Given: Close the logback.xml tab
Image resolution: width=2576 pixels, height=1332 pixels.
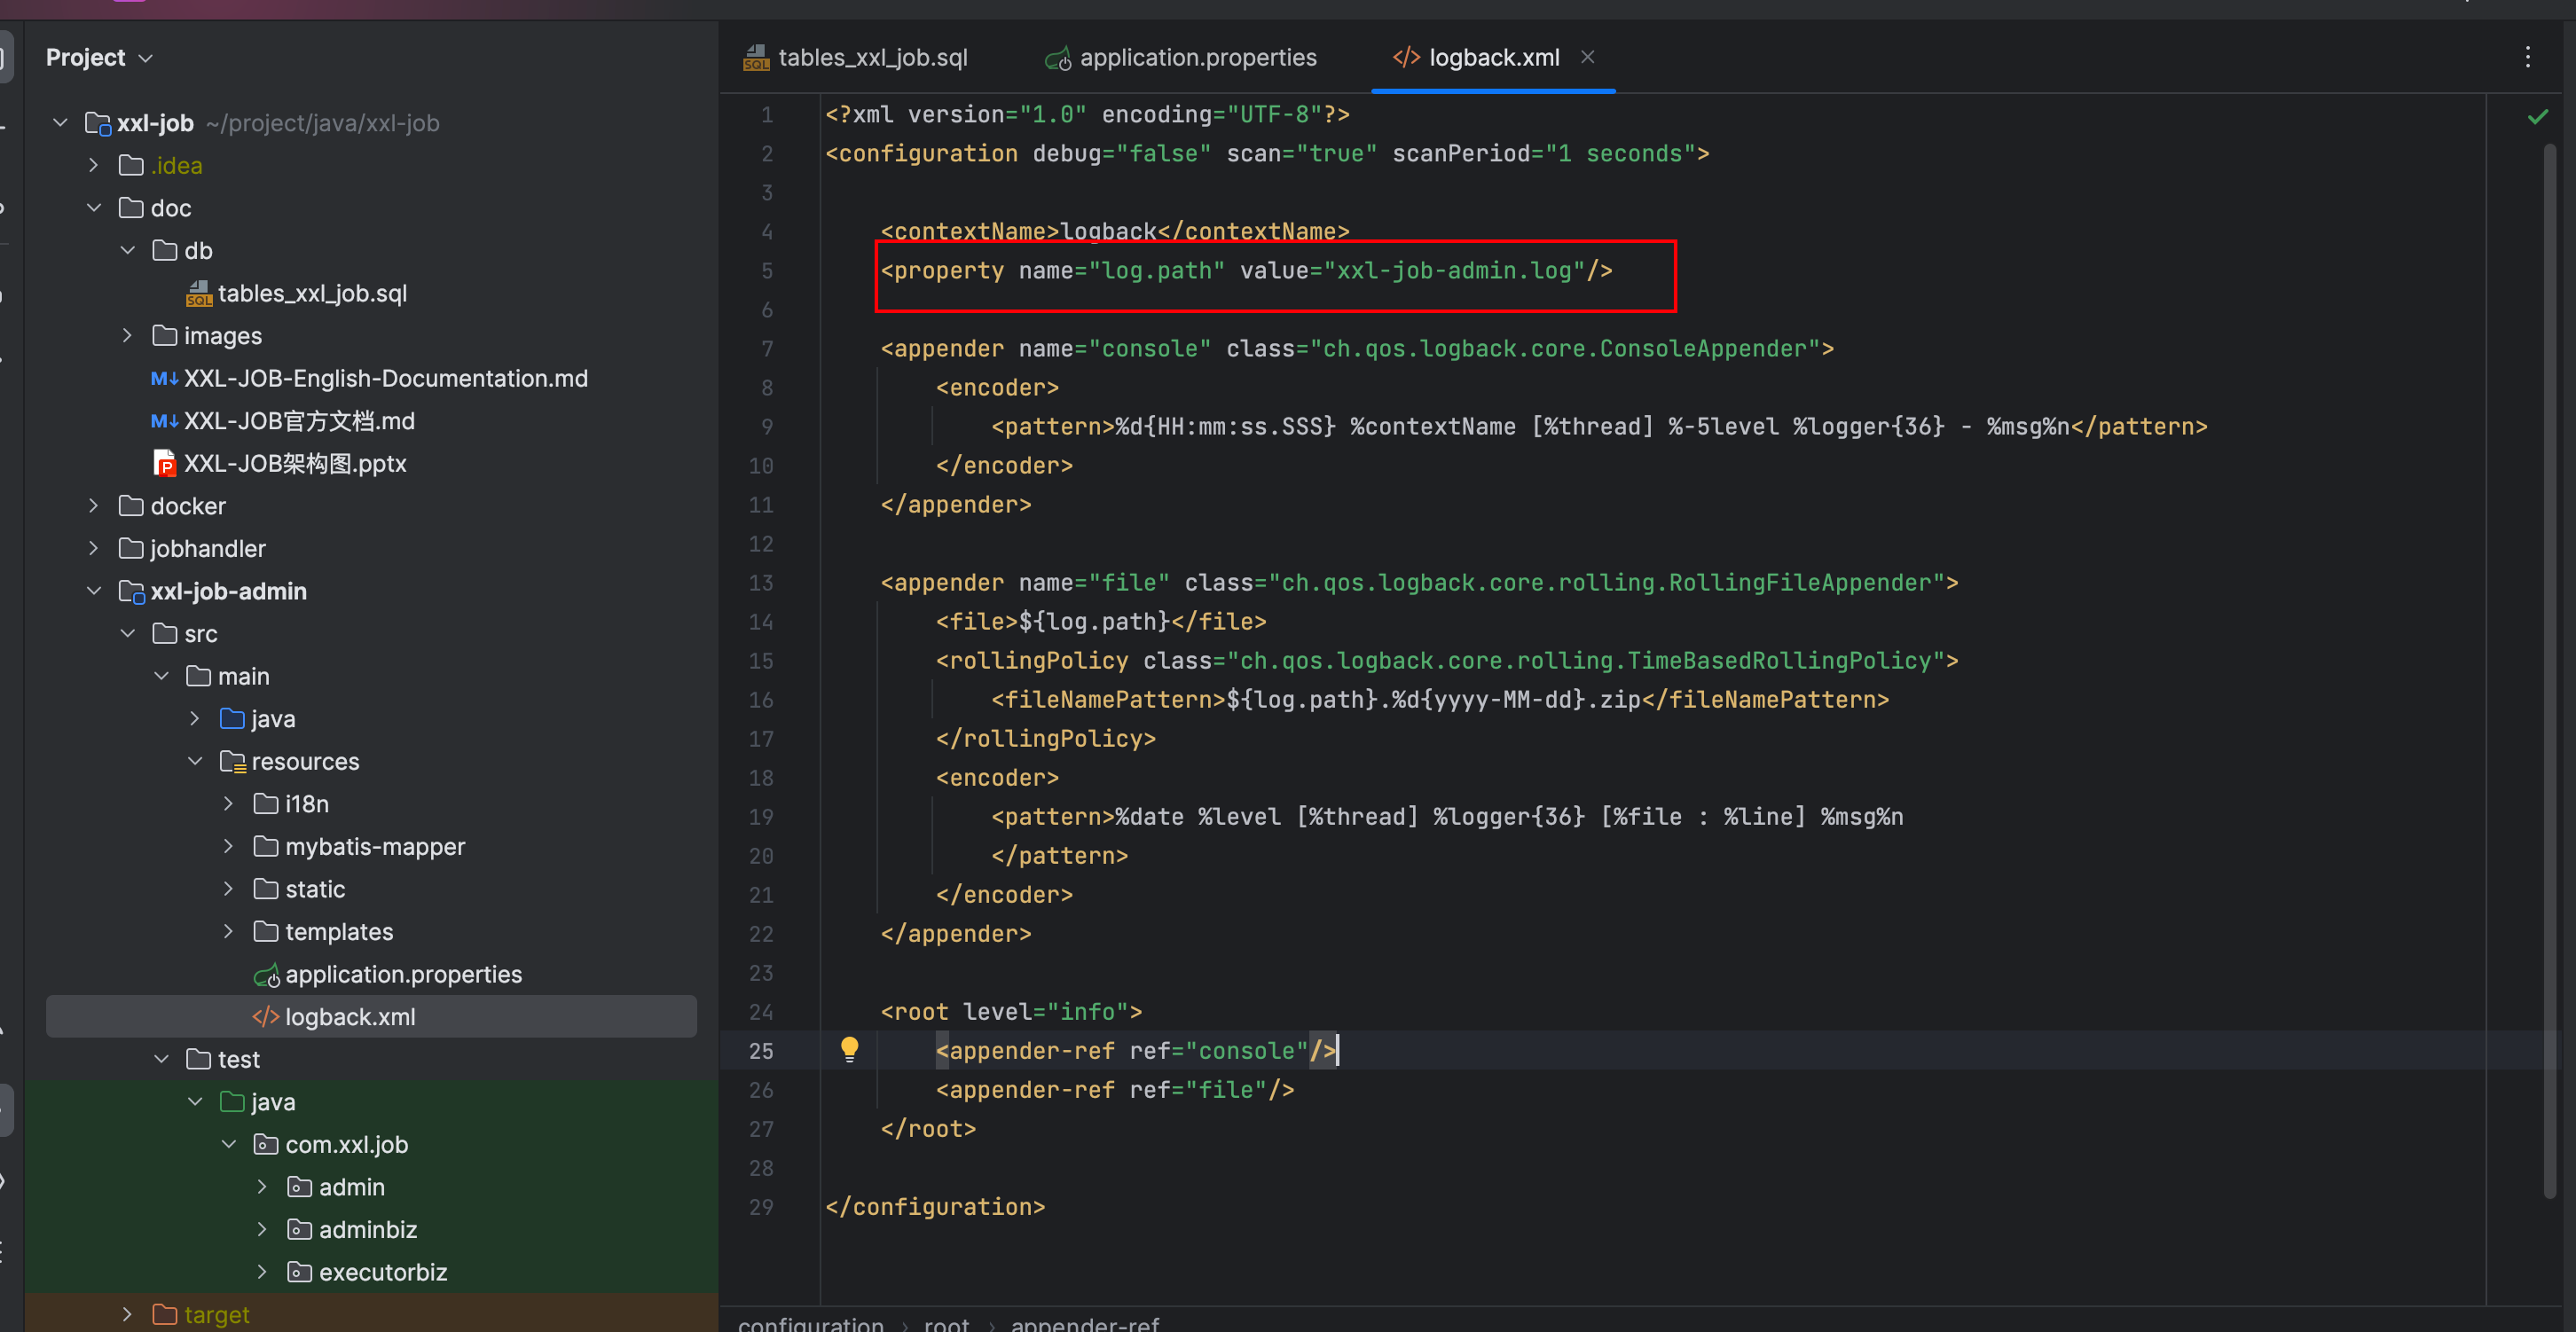Looking at the screenshot, I should point(1587,57).
